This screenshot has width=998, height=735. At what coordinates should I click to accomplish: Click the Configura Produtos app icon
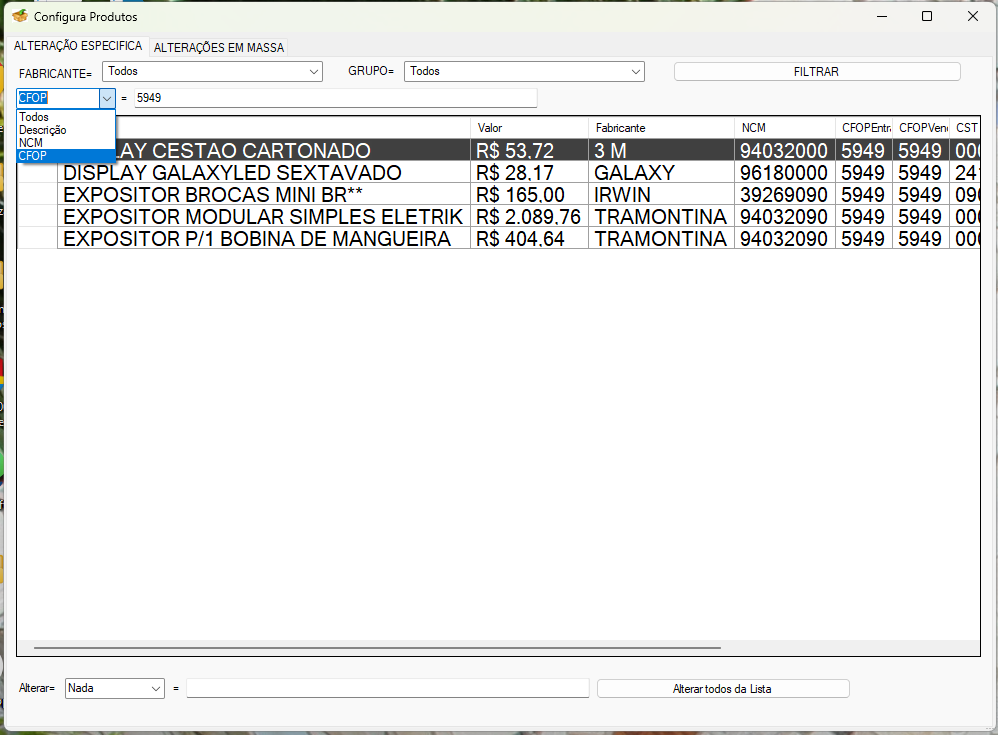tap(20, 16)
